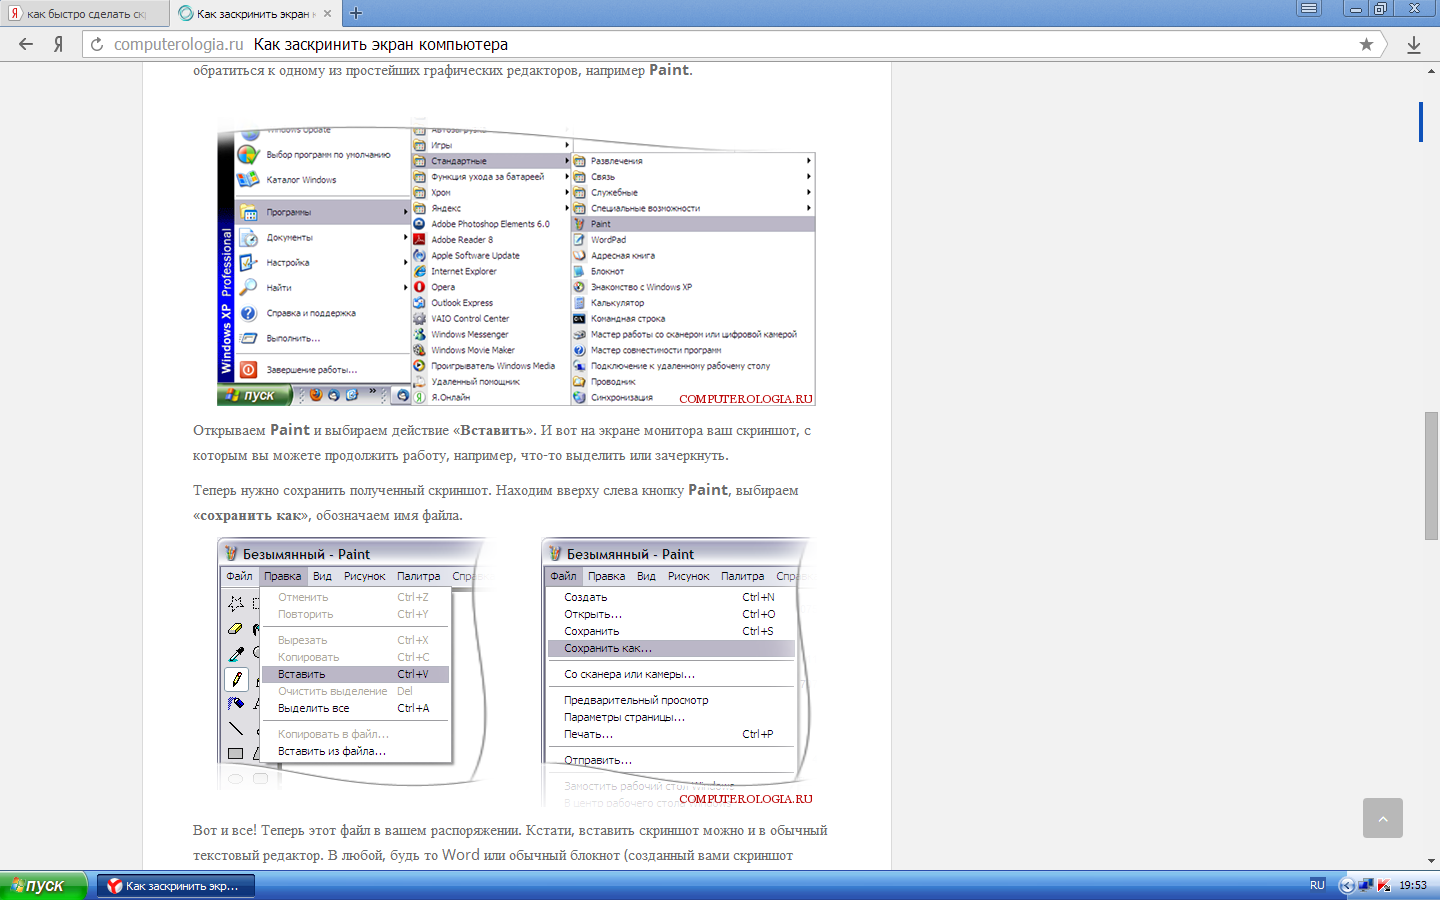Switch to the "как быстро сделать" tab
Viewport: 1440px width, 900px height.
pyautogui.click(x=84, y=14)
